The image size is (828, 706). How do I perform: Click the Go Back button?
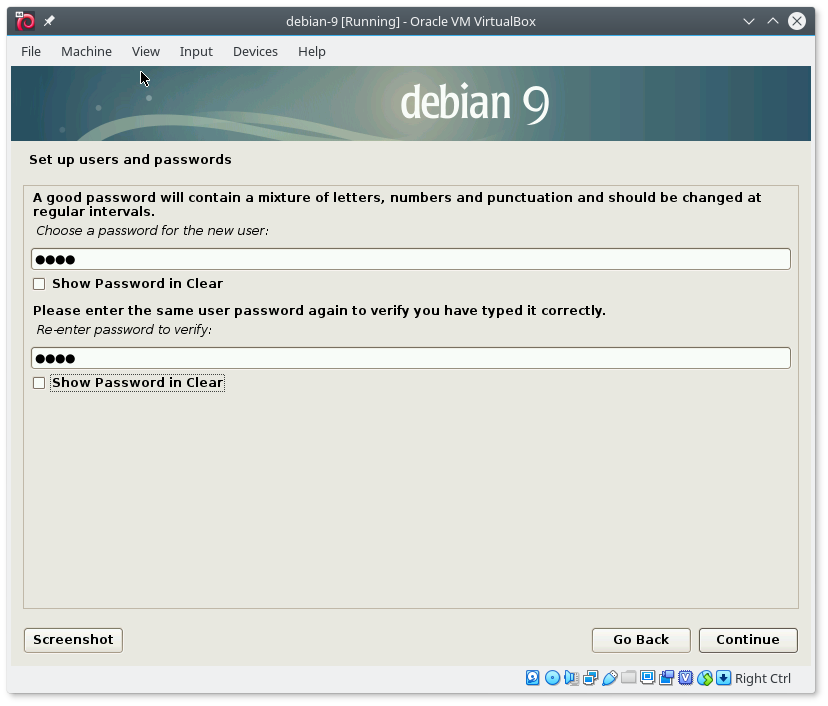click(641, 640)
